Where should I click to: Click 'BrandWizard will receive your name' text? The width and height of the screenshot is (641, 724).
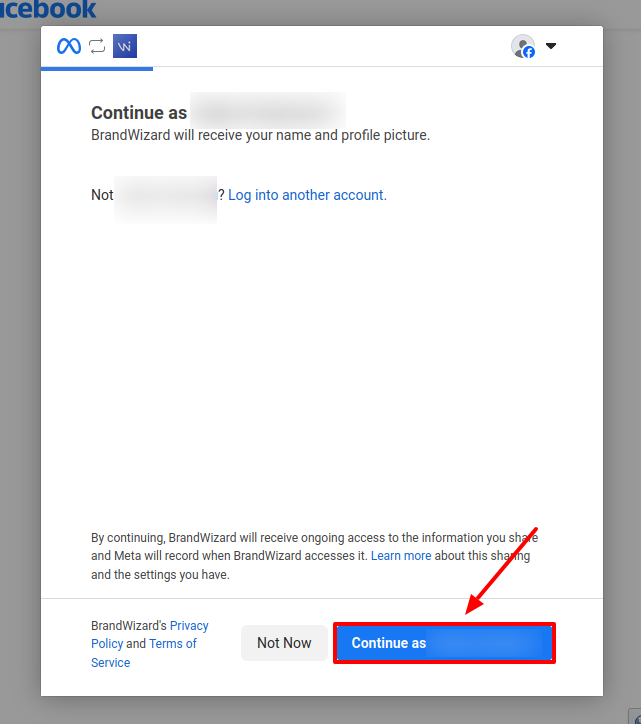click(260, 135)
